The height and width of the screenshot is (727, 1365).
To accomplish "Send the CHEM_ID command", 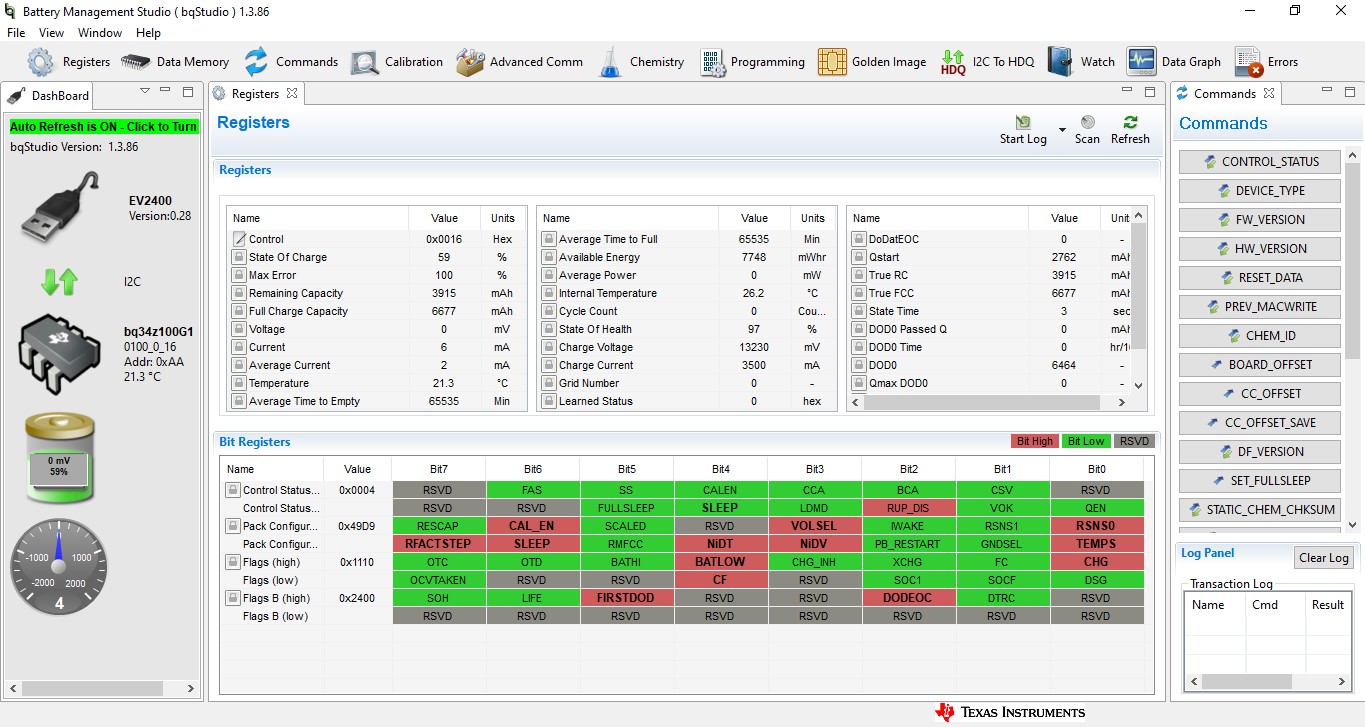I will pyautogui.click(x=1259, y=335).
